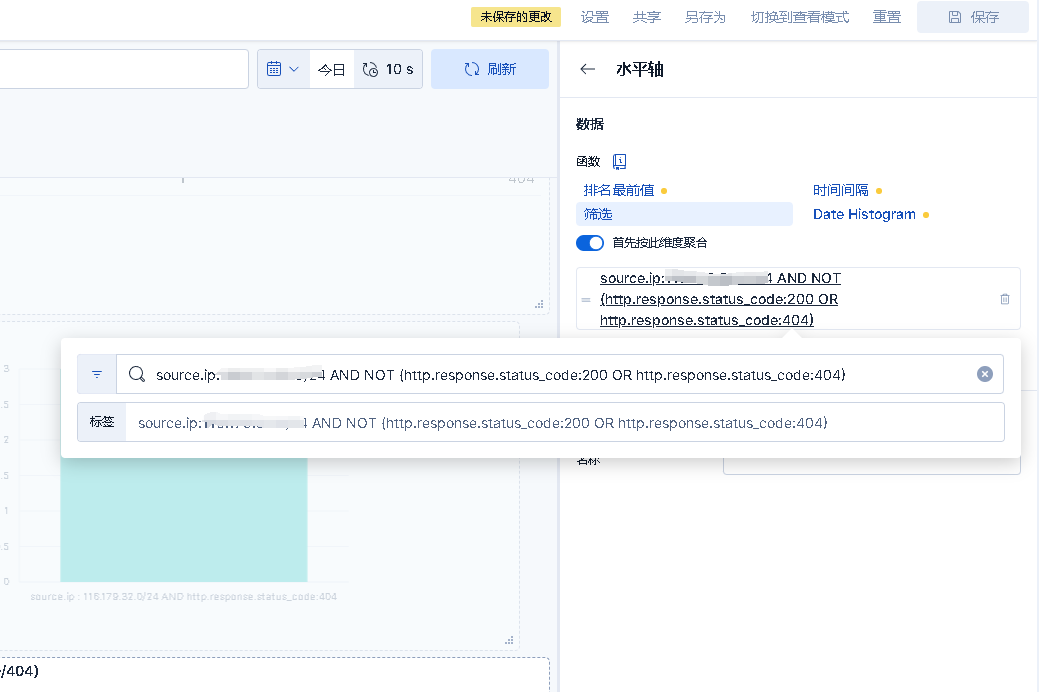
Task: Click the teal chart bar
Action: point(184,520)
